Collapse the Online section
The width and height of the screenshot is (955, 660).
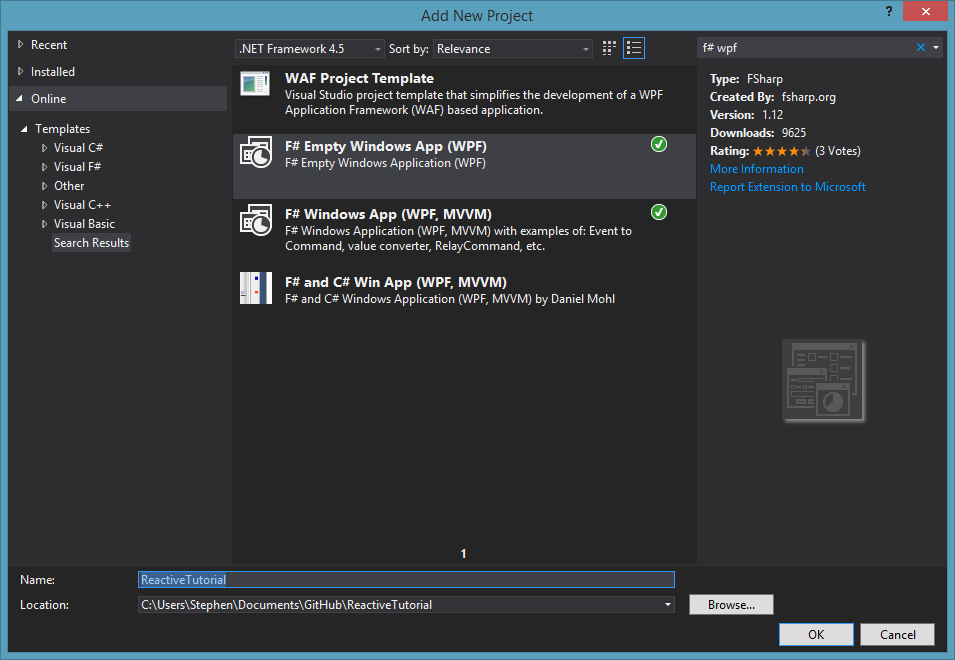pos(20,99)
